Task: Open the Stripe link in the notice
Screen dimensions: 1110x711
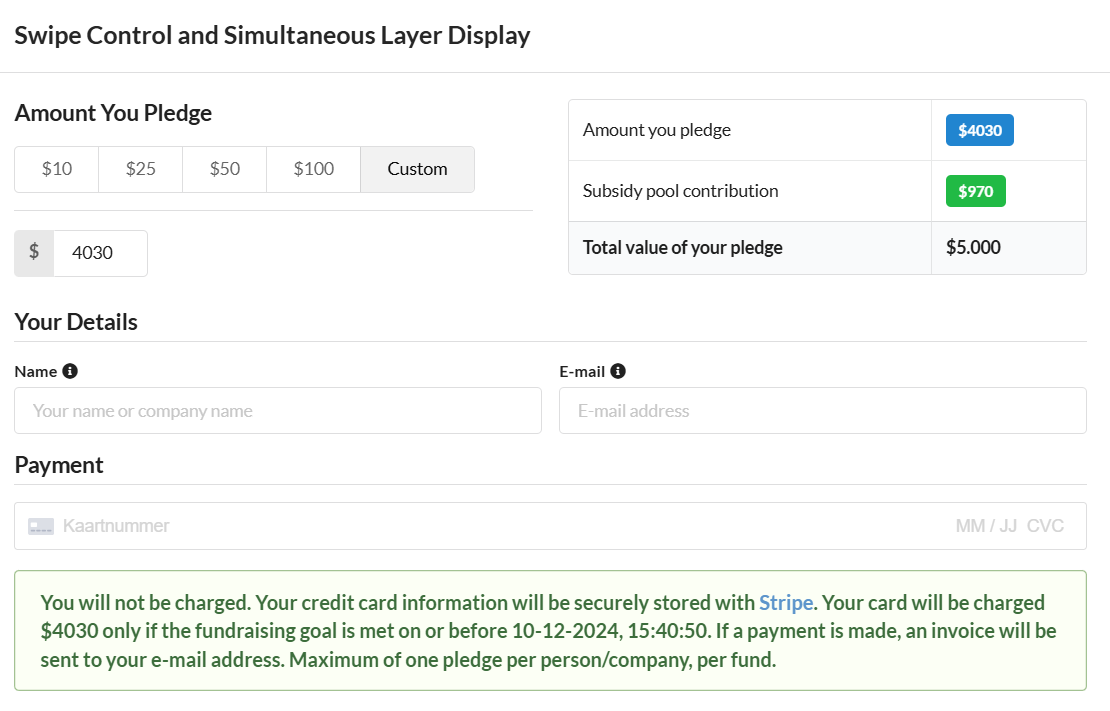Action: pyautogui.click(x=786, y=603)
